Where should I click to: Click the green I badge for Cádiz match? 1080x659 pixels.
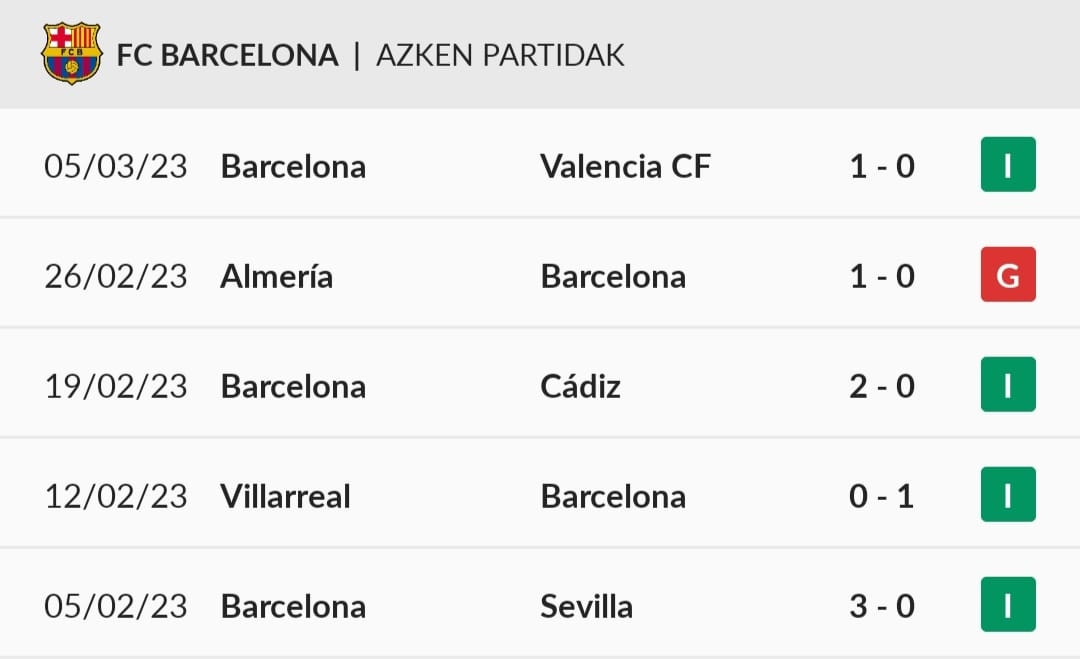[1008, 384]
